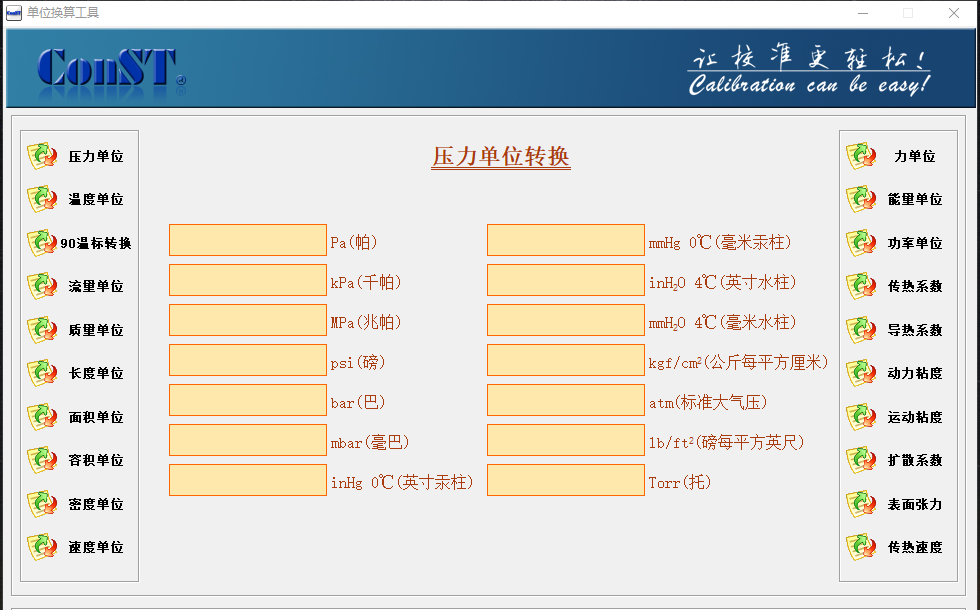The image size is (980, 610).
Task: Click the Pa(帕) input field
Action: point(248,240)
